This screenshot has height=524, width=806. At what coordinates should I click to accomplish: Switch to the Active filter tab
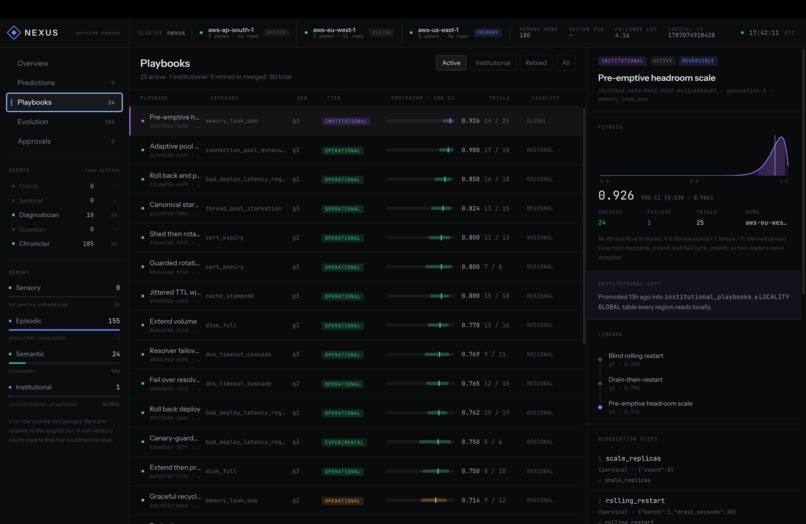click(451, 63)
